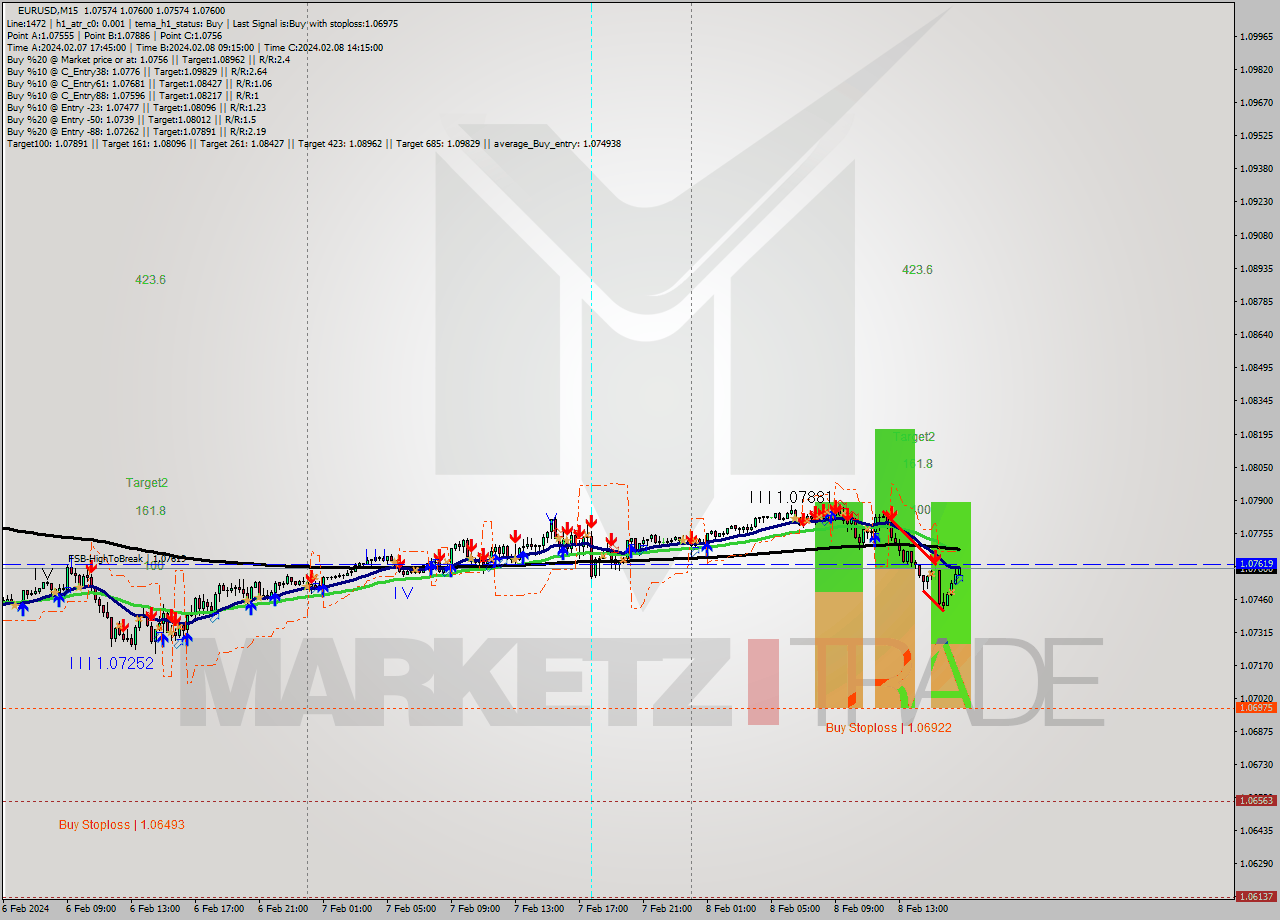Click price axis value 1.09525
The height and width of the screenshot is (920, 1280).
tap(1256, 135)
